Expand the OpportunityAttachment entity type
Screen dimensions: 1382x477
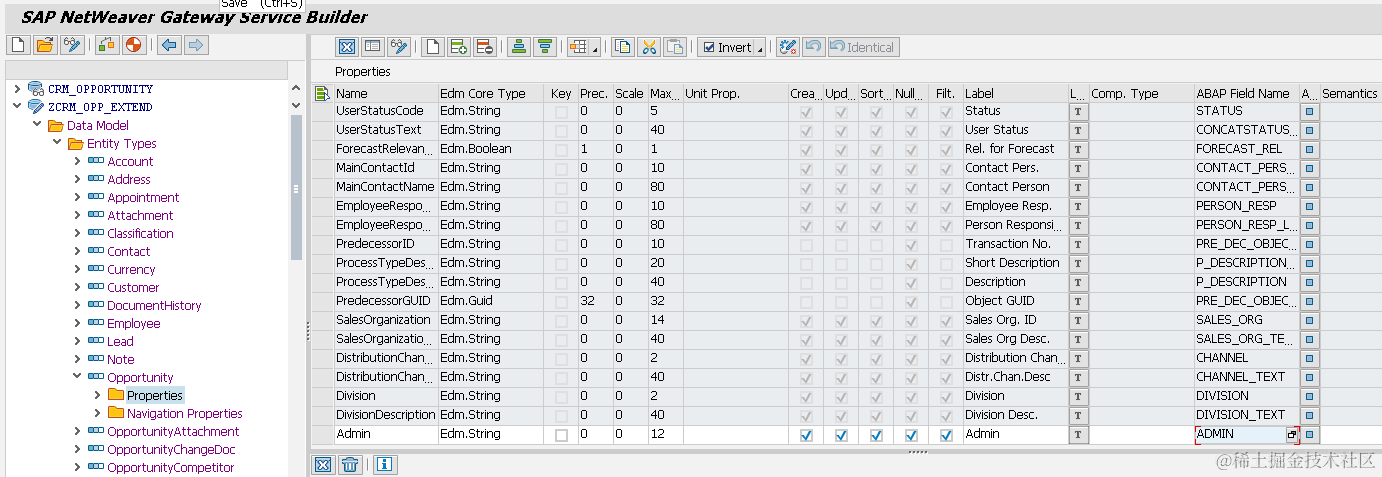77,431
